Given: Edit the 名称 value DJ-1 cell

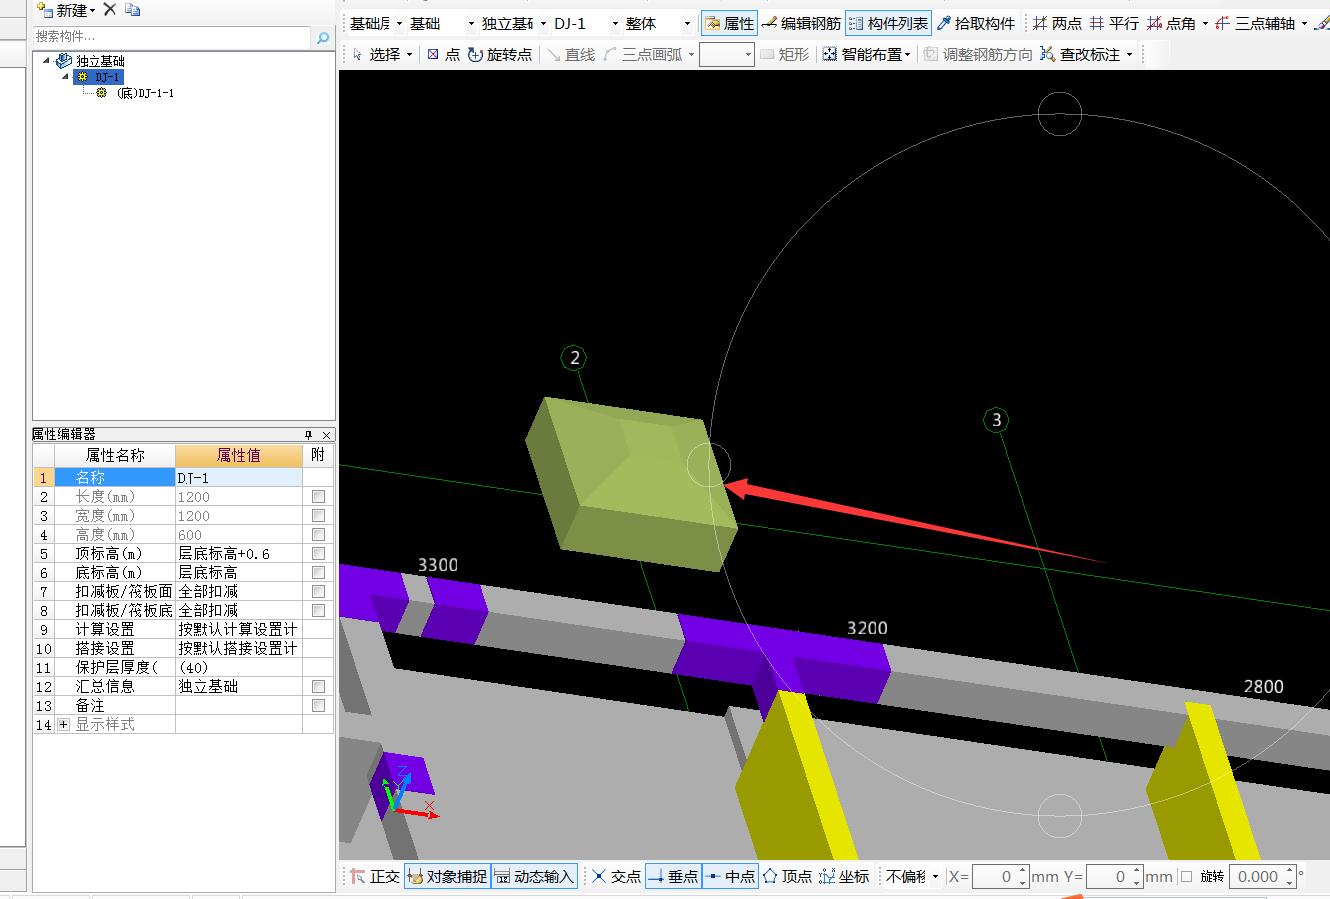Looking at the screenshot, I should [x=238, y=478].
